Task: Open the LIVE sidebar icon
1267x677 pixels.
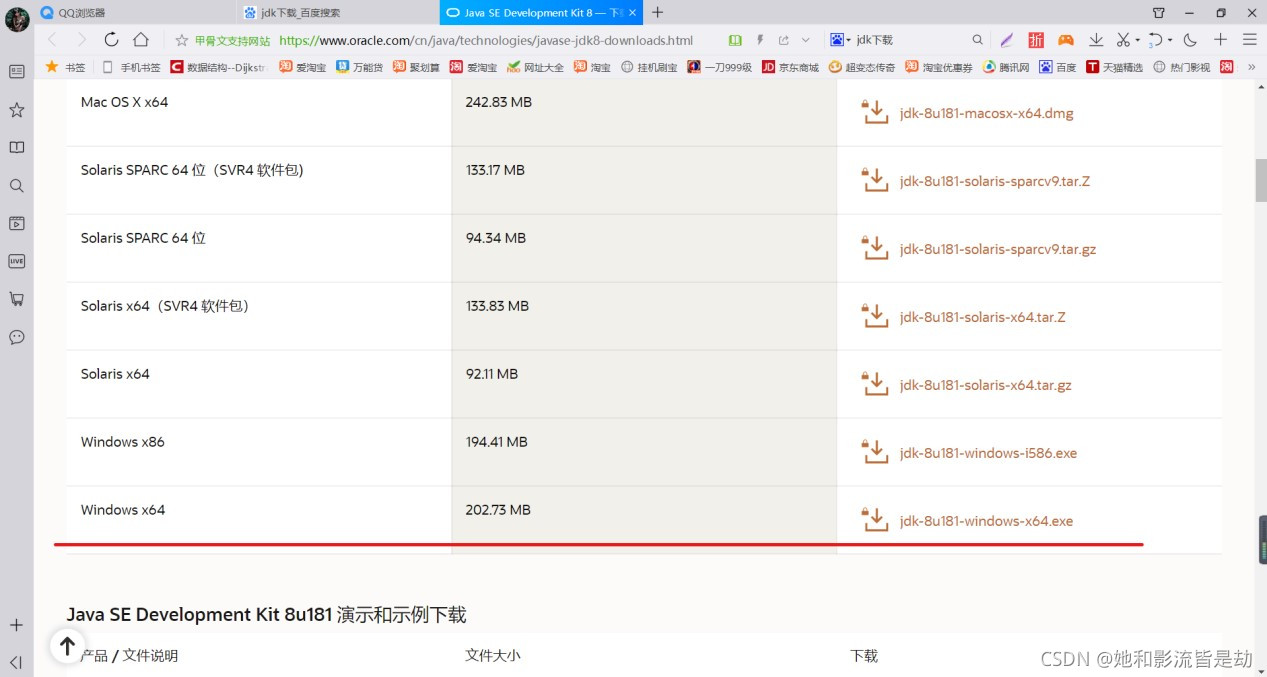Action: 16,261
